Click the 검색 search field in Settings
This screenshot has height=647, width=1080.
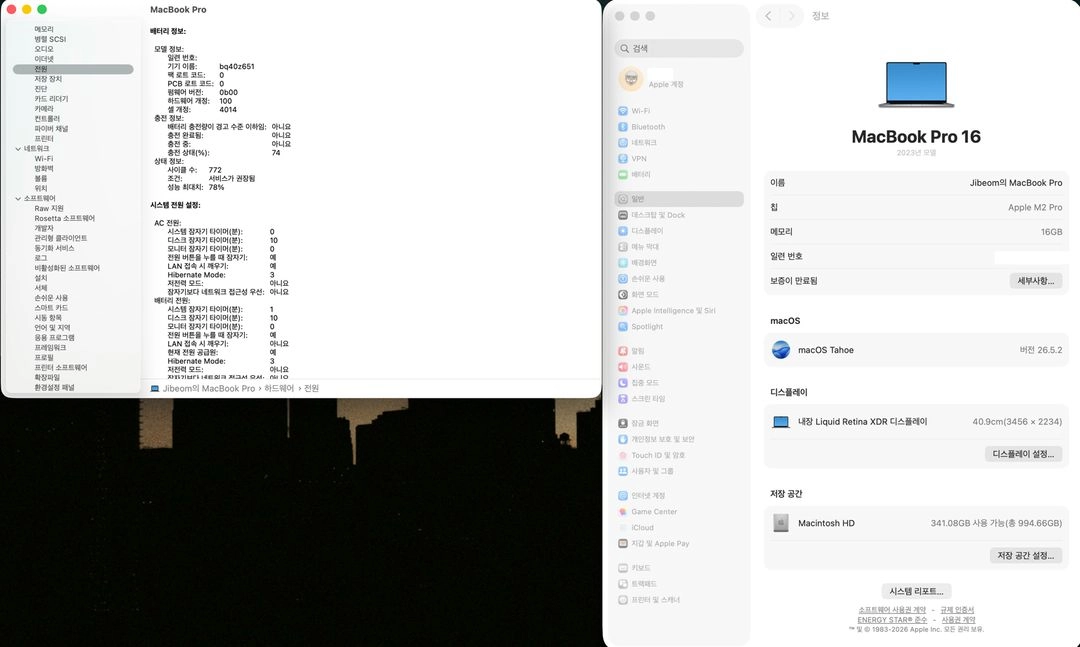click(x=678, y=48)
